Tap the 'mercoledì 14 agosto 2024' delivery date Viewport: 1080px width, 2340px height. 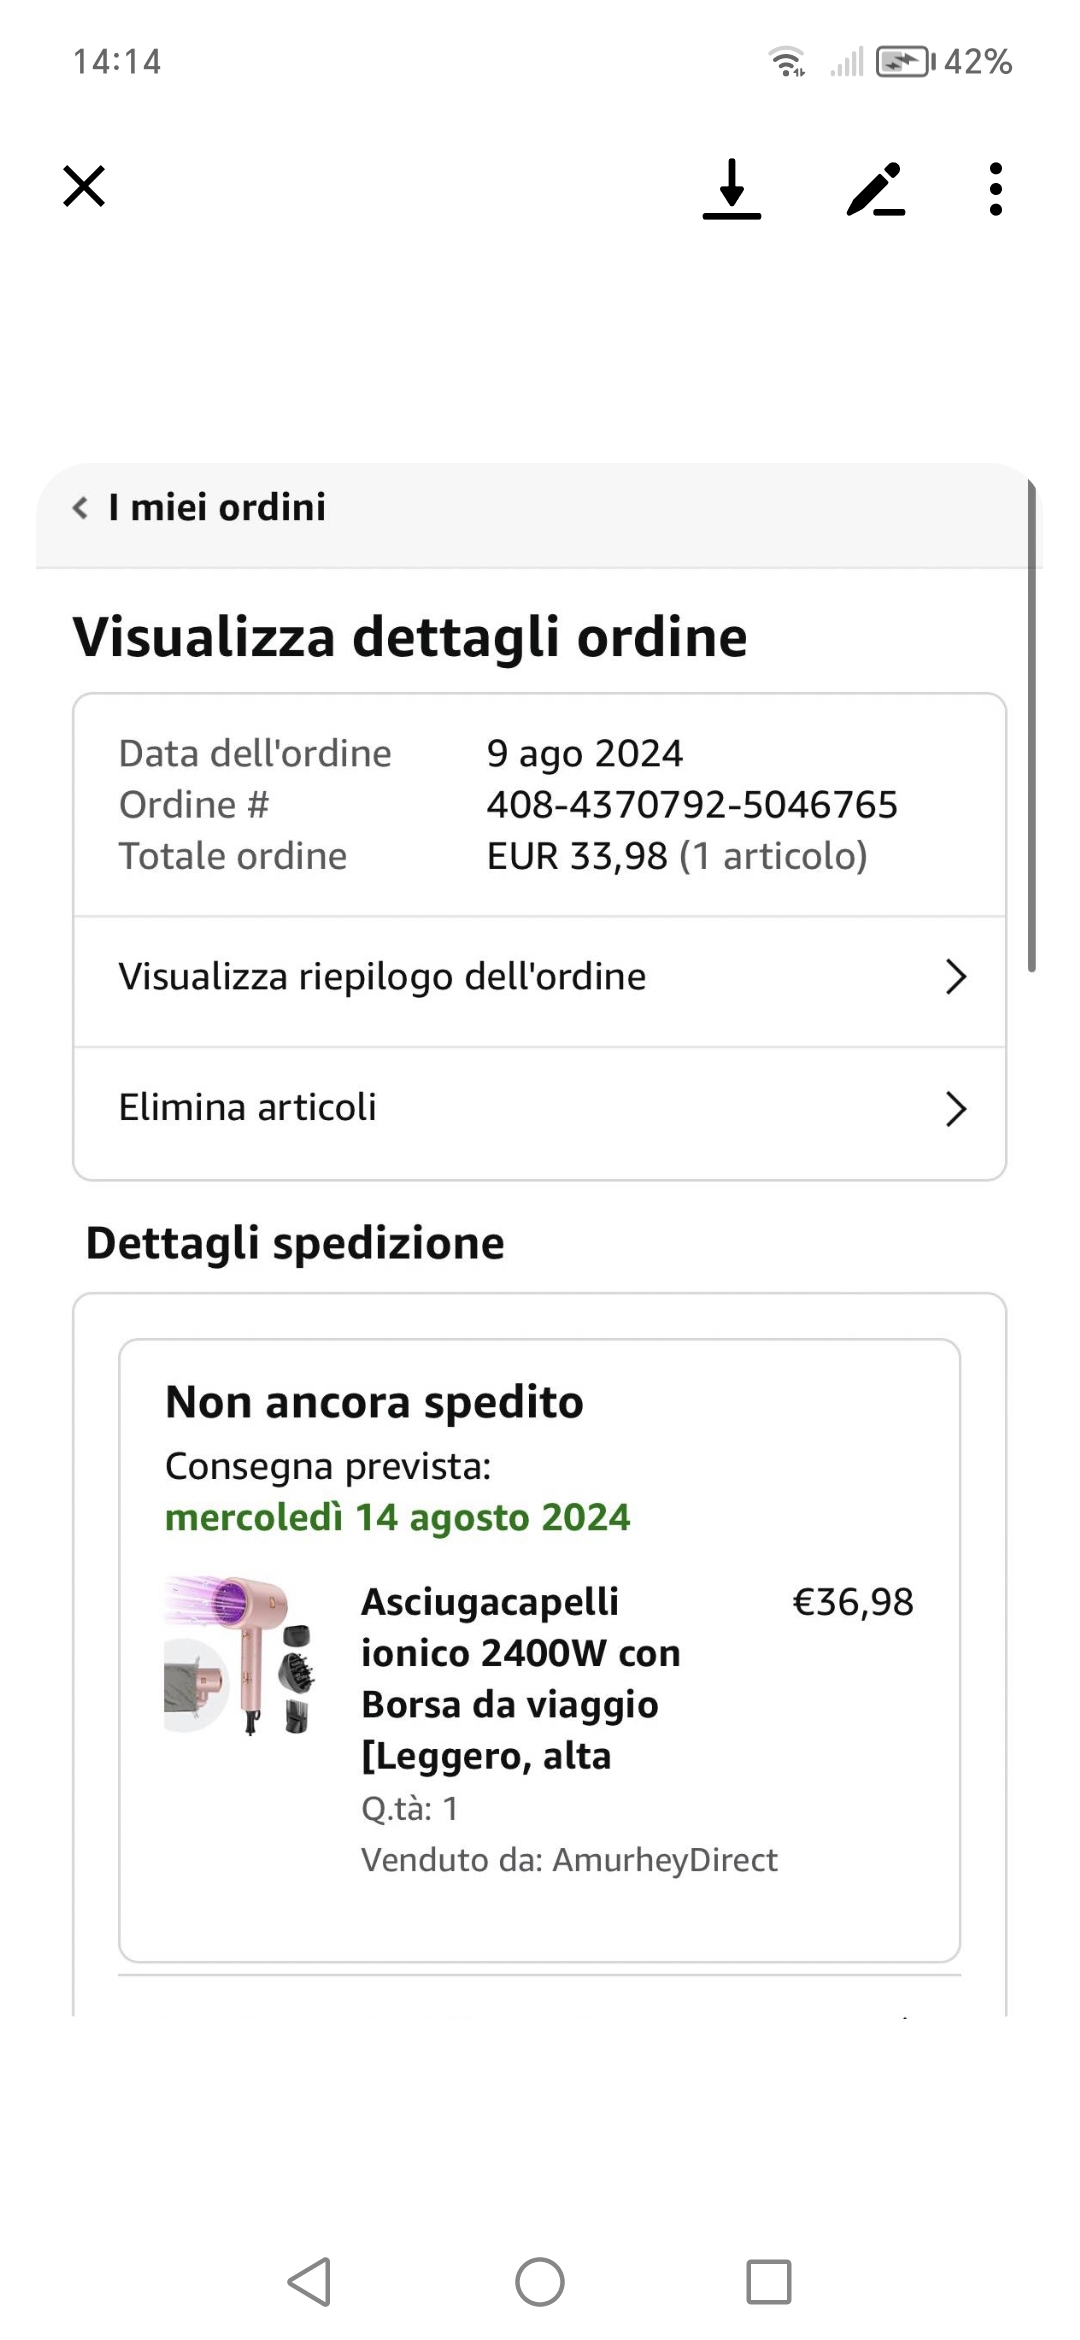pos(397,1518)
